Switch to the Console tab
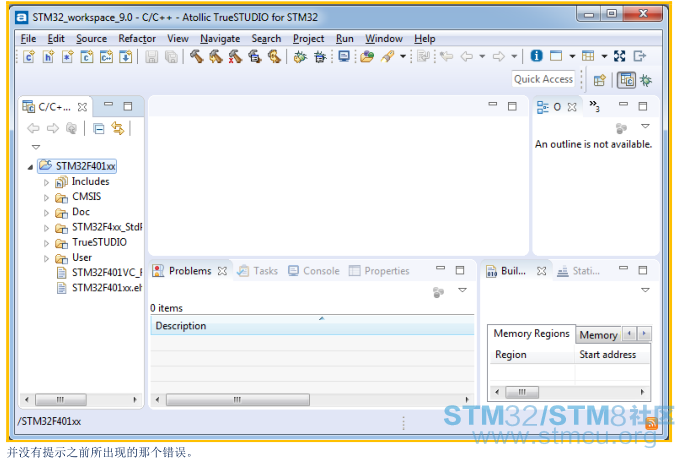 pyautogui.click(x=314, y=271)
